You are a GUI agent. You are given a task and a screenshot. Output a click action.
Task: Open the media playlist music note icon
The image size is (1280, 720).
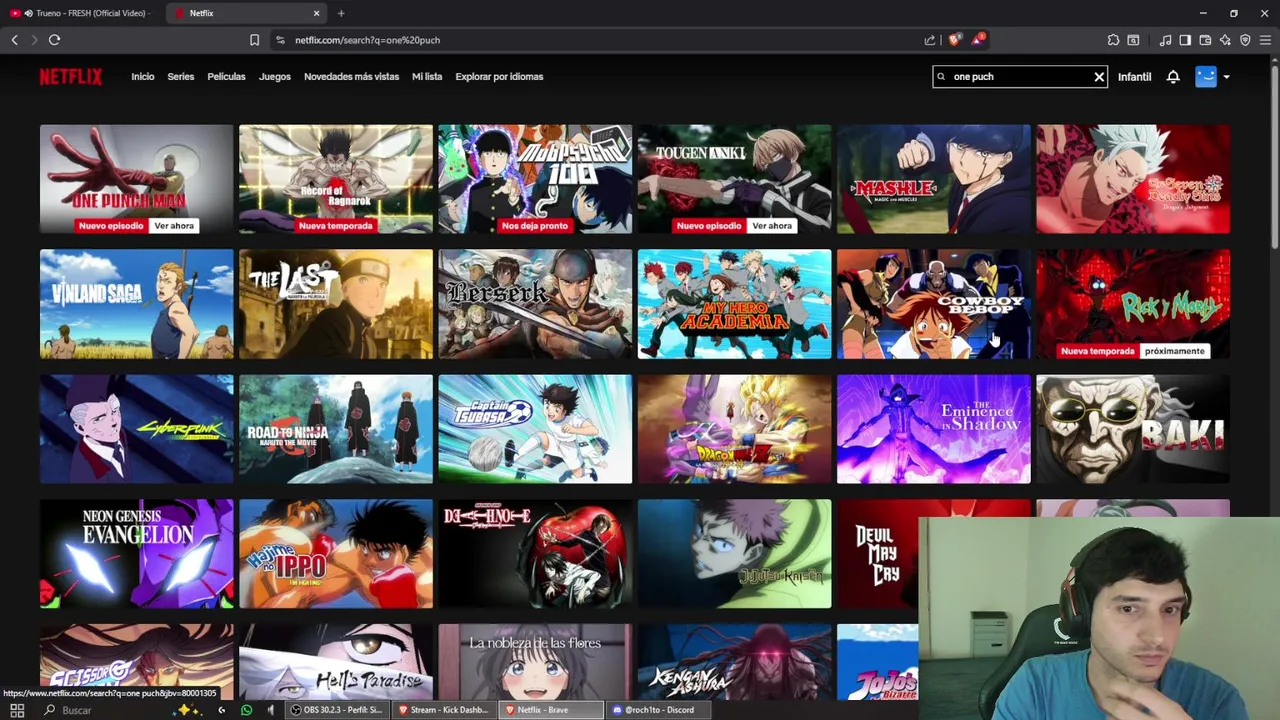tap(1165, 40)
